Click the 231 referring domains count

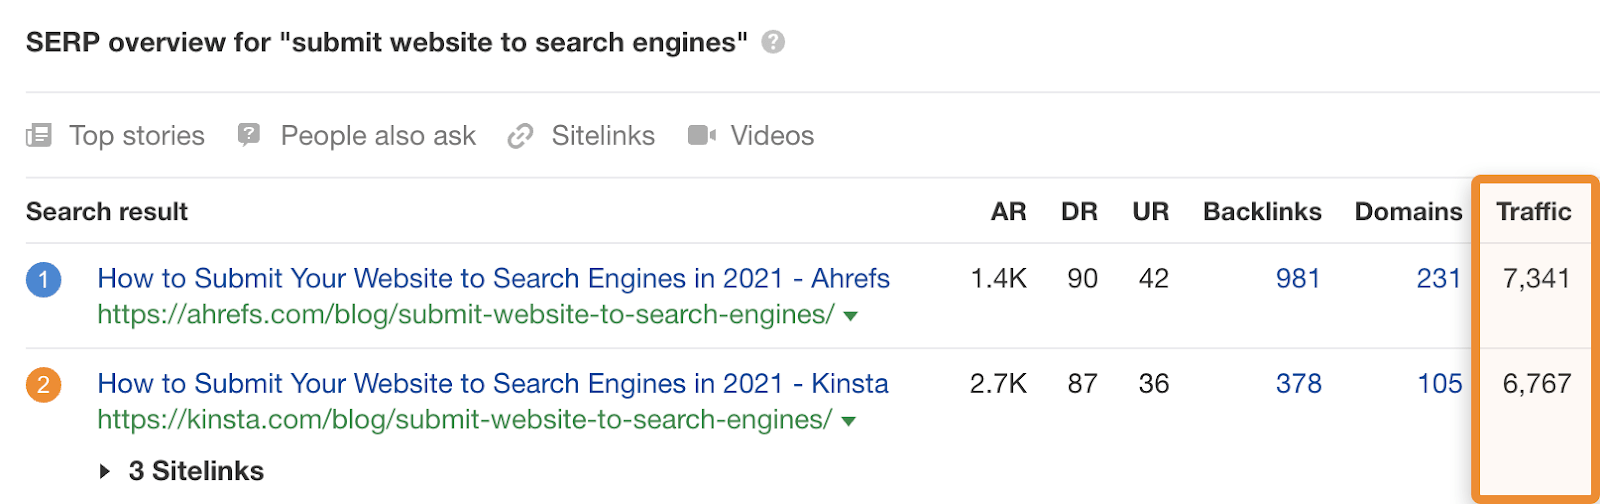pyautogui.click(x=1438, y=278)
